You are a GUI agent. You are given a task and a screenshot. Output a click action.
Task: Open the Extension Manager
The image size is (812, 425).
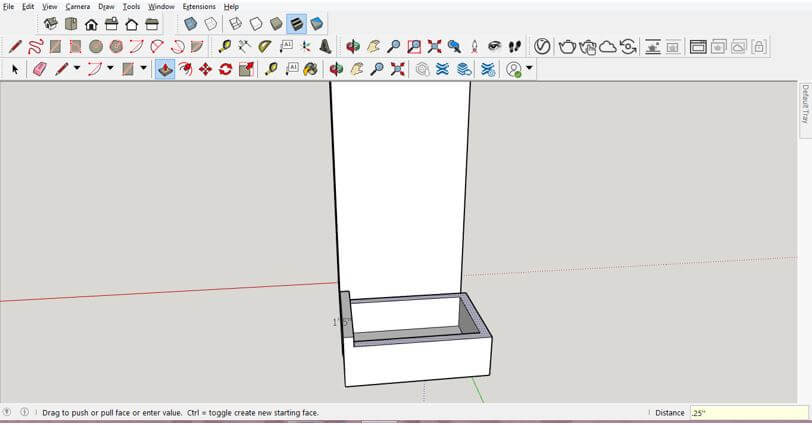click(488, 69)
